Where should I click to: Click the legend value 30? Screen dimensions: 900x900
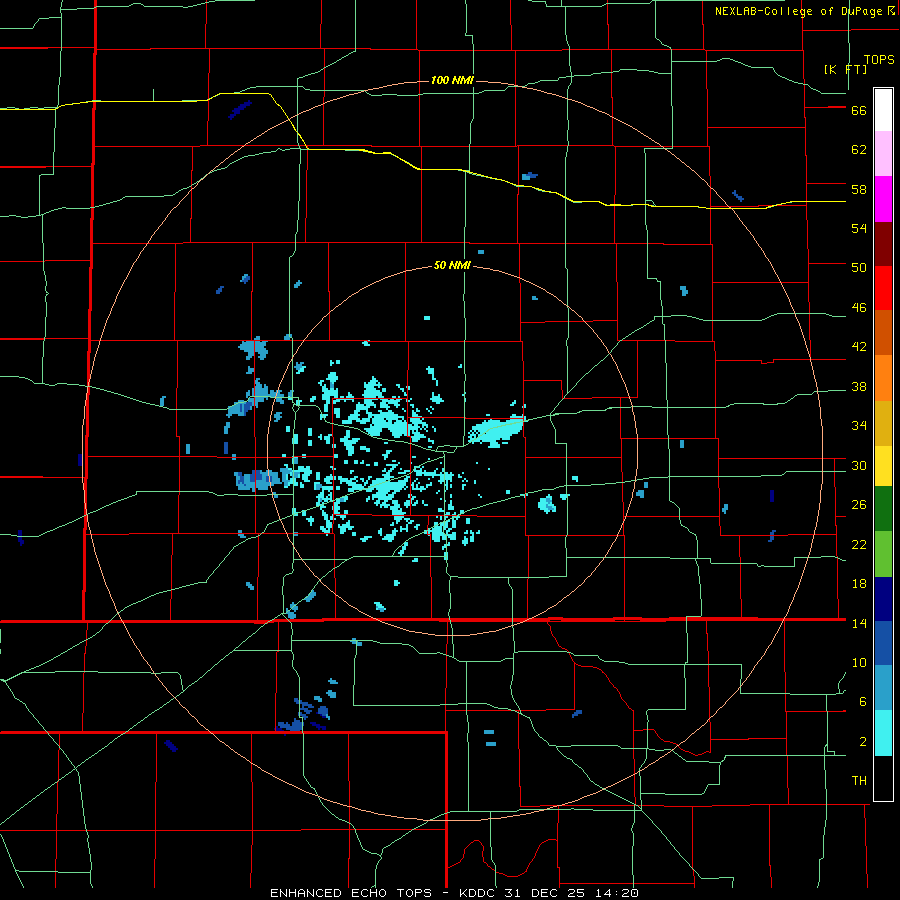click(x=859, y=465)
